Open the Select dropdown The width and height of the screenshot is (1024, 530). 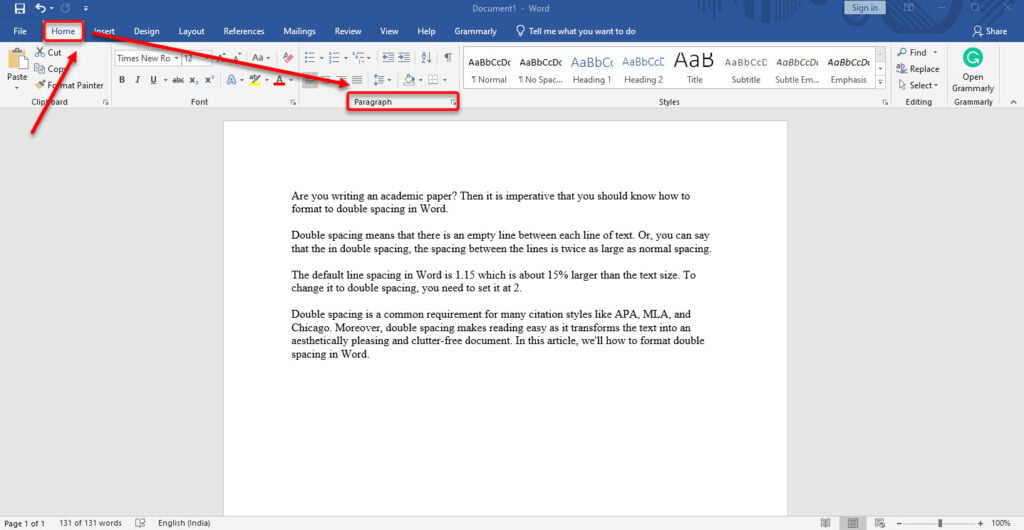(x=918, y=85)
